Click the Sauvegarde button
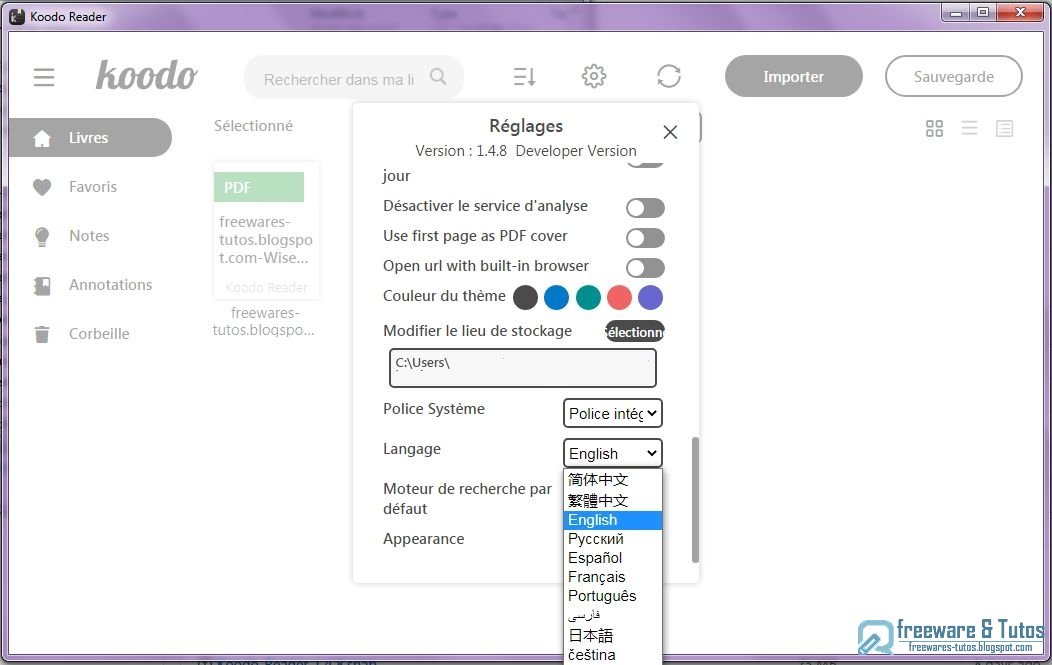 [x=953, y=76]
